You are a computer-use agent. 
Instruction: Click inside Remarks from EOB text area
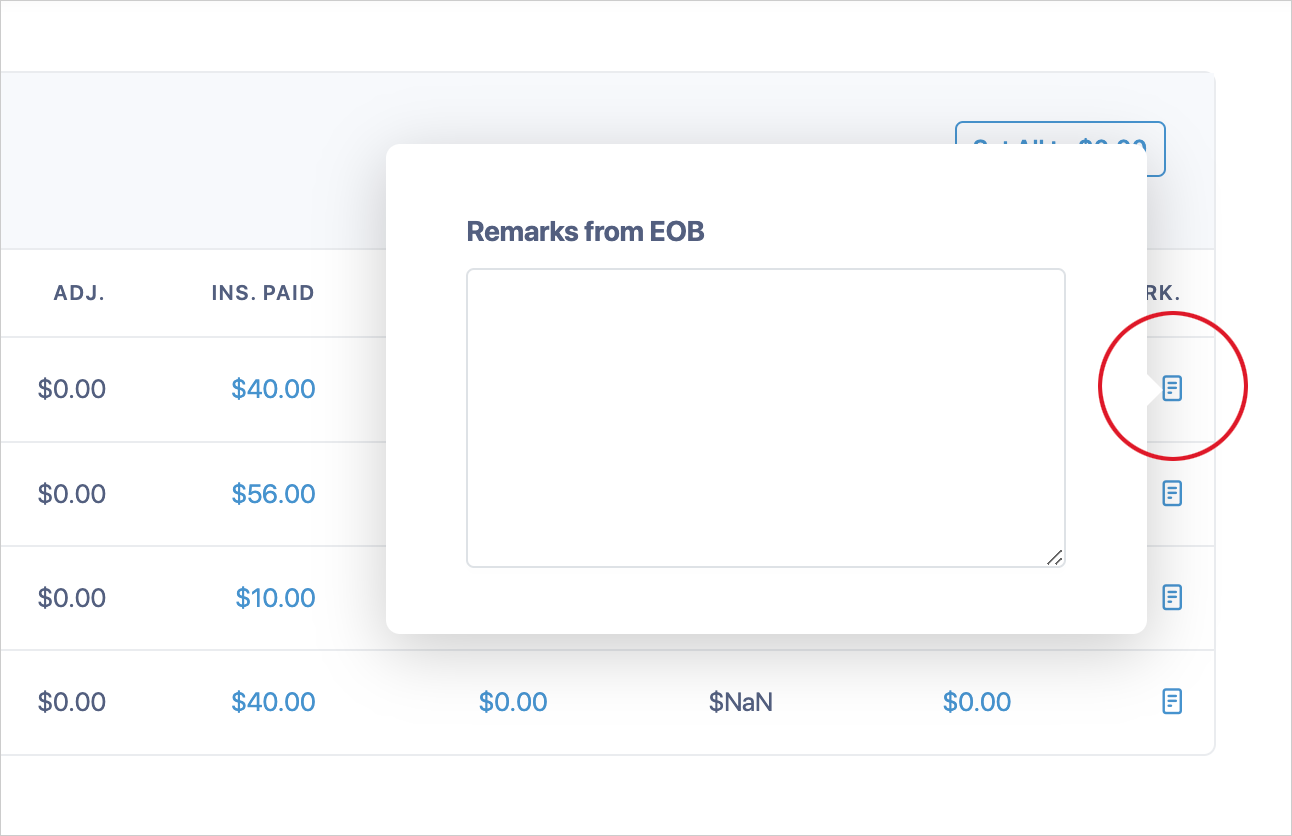point(765,417)
